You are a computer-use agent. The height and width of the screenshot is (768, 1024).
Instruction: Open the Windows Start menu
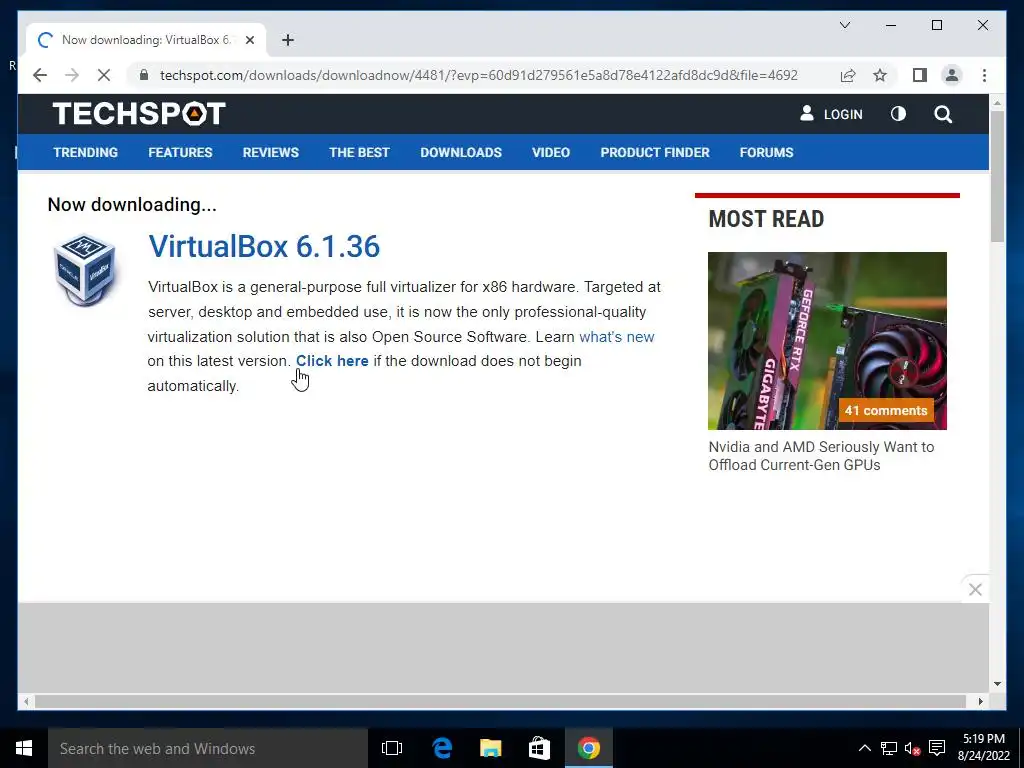[x=24, y=748]
